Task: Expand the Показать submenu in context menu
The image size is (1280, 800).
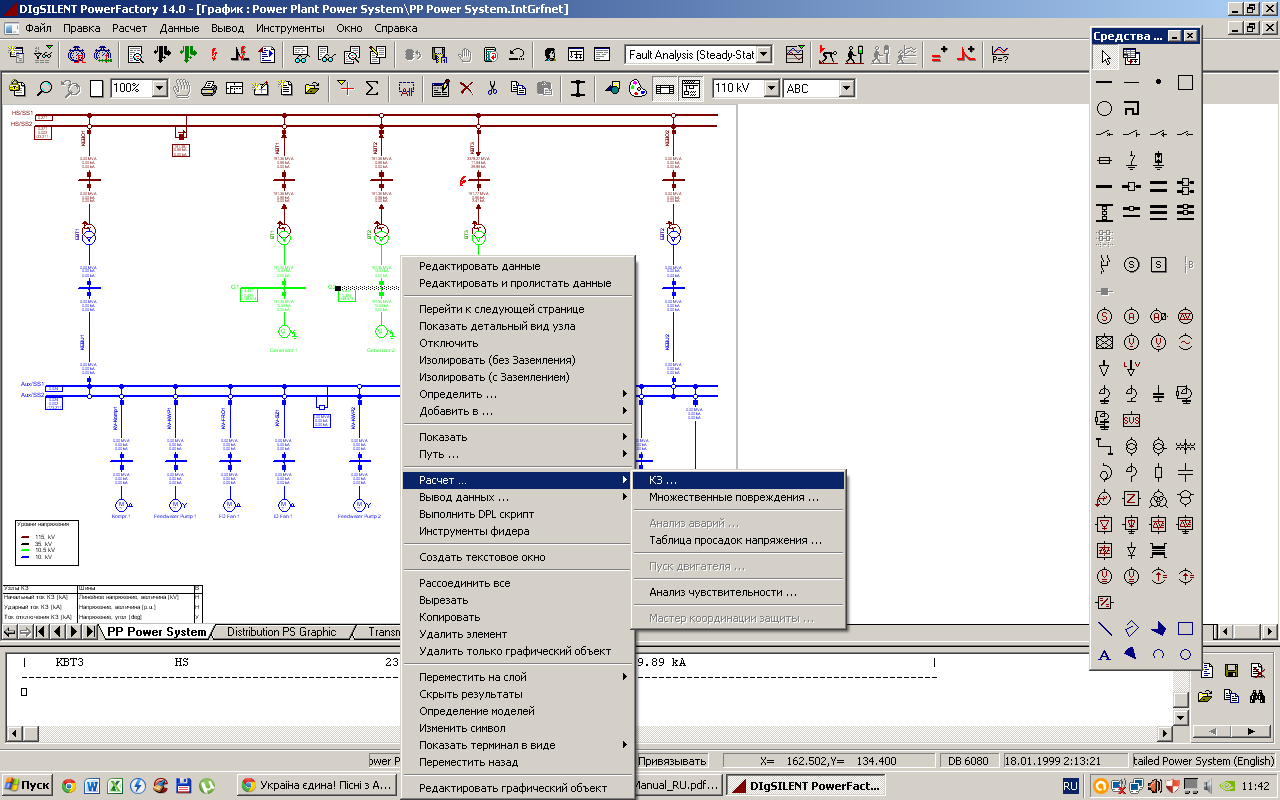Action: click(518, 437)
